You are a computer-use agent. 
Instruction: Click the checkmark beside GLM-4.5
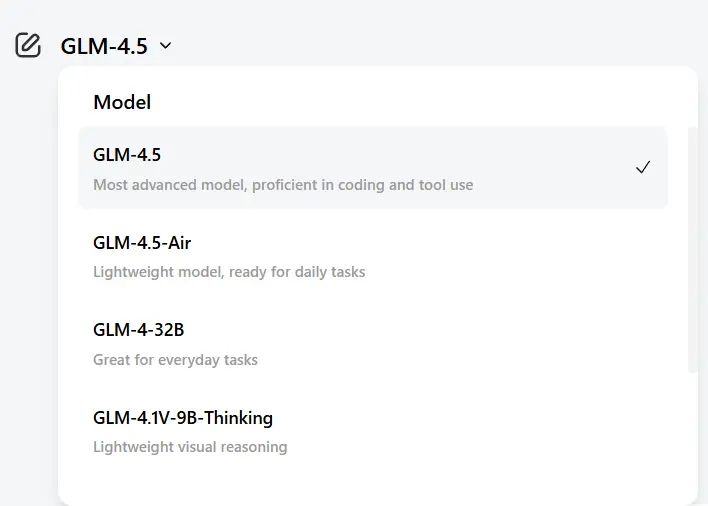643,167
